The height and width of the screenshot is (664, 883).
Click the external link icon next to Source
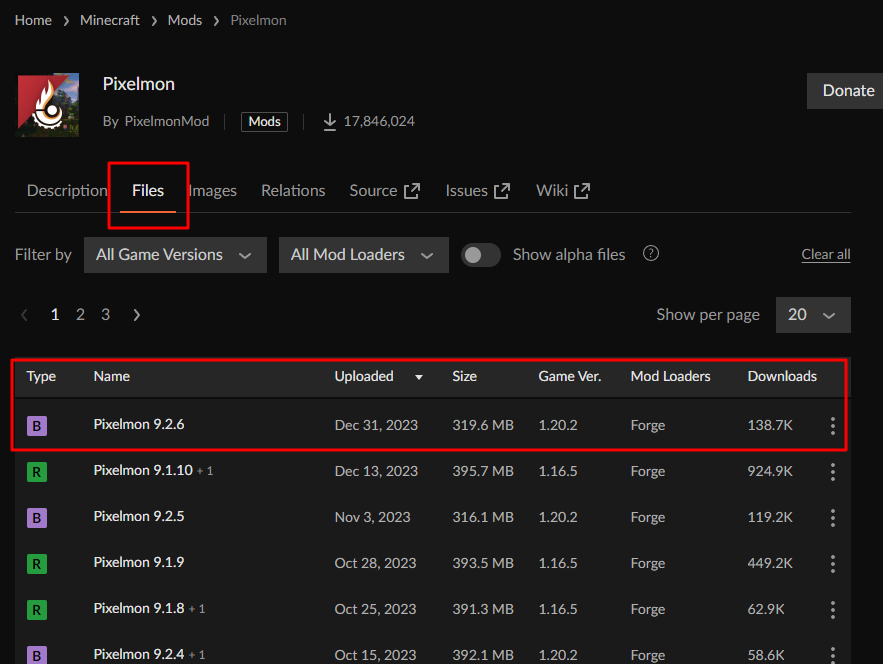pyautogui.click(x=412, y=191)
